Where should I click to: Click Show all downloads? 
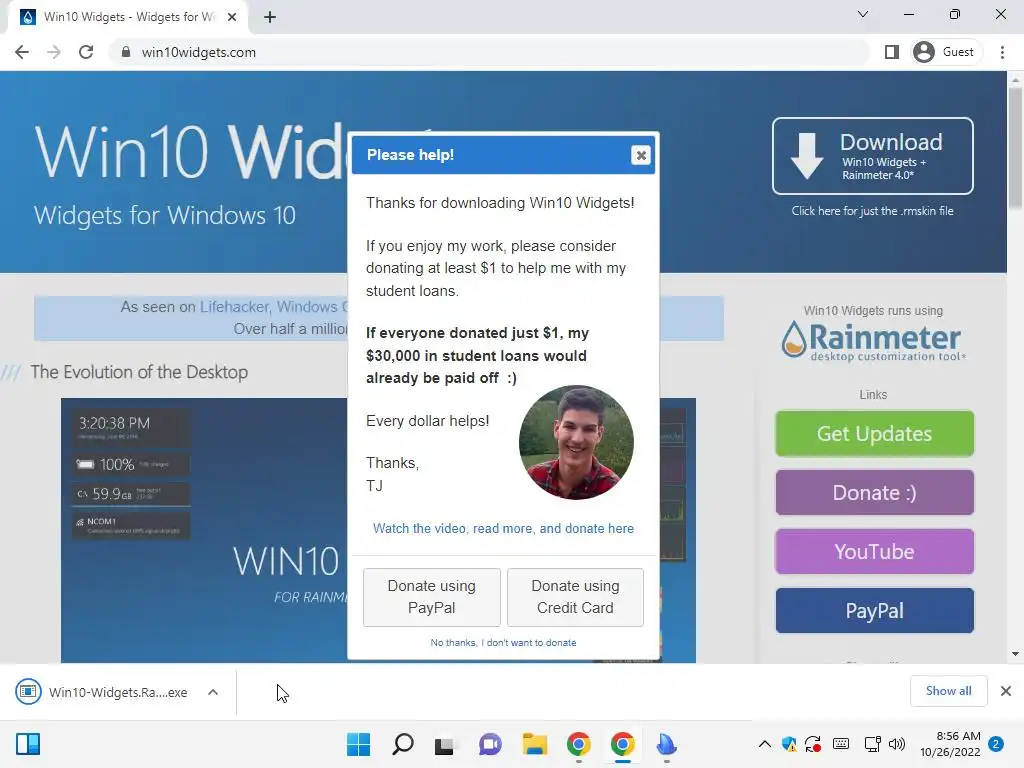tap(948, 691)
